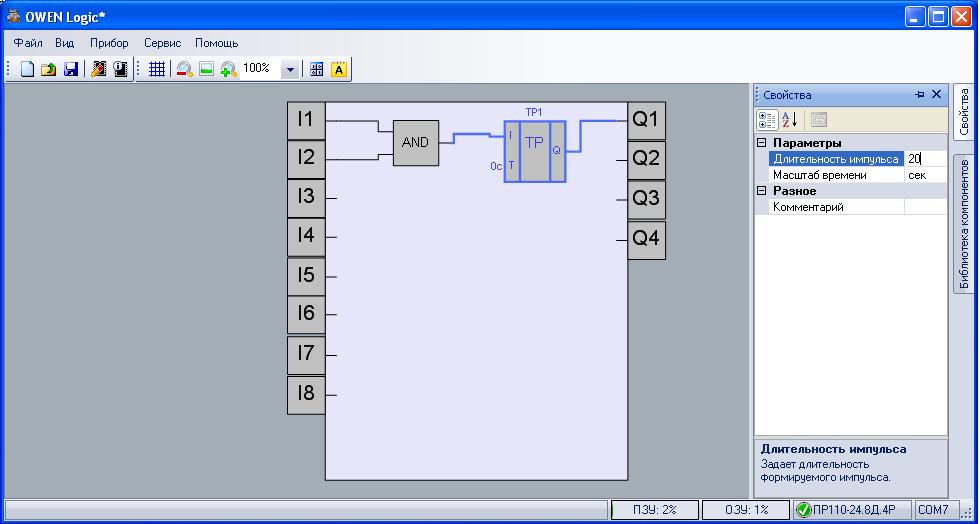This screenshot has height=524, width=980.
Task: Select output Q1
Action: click(646, 121)
